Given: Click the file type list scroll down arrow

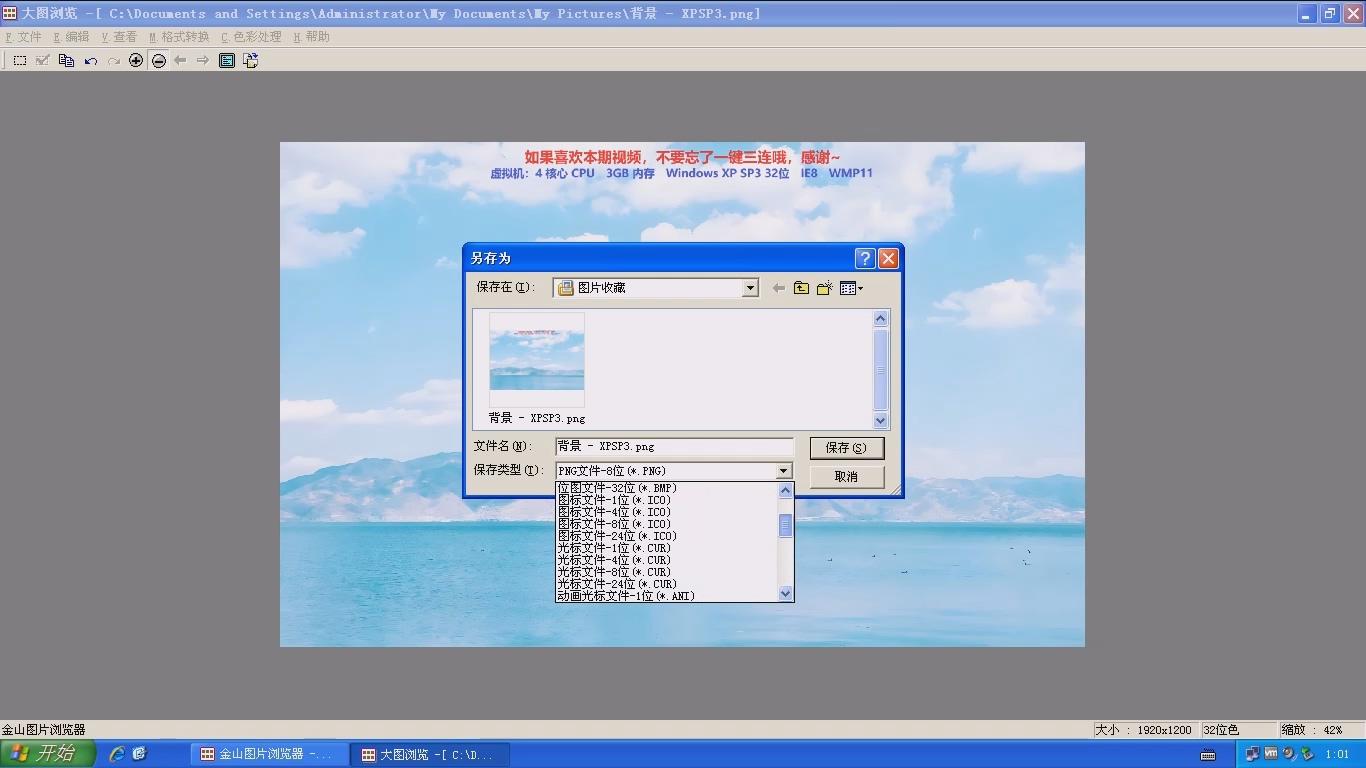Looking at the screenshot, I should coord(785,594).
